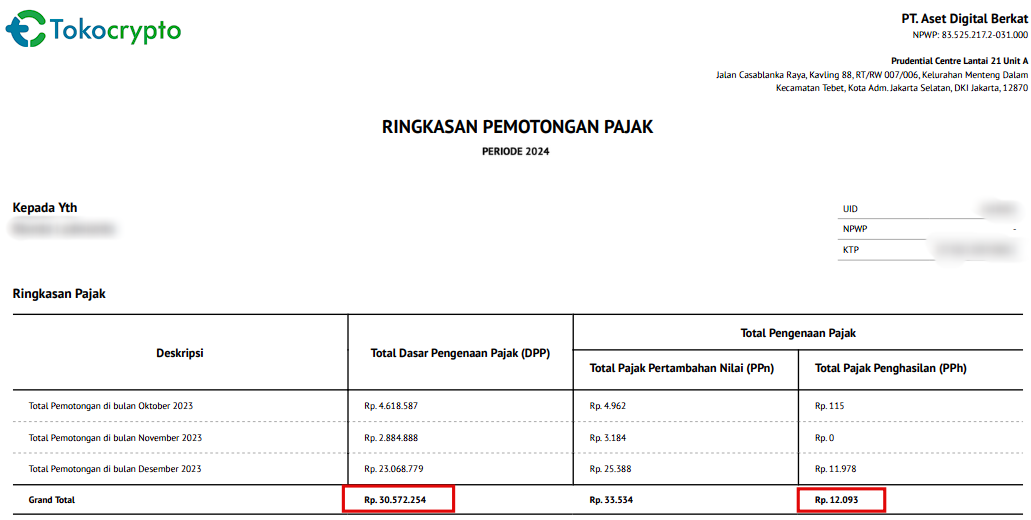Click PPn value Rp. 3.184
The image size is (1031, 520).
[608, 437]
